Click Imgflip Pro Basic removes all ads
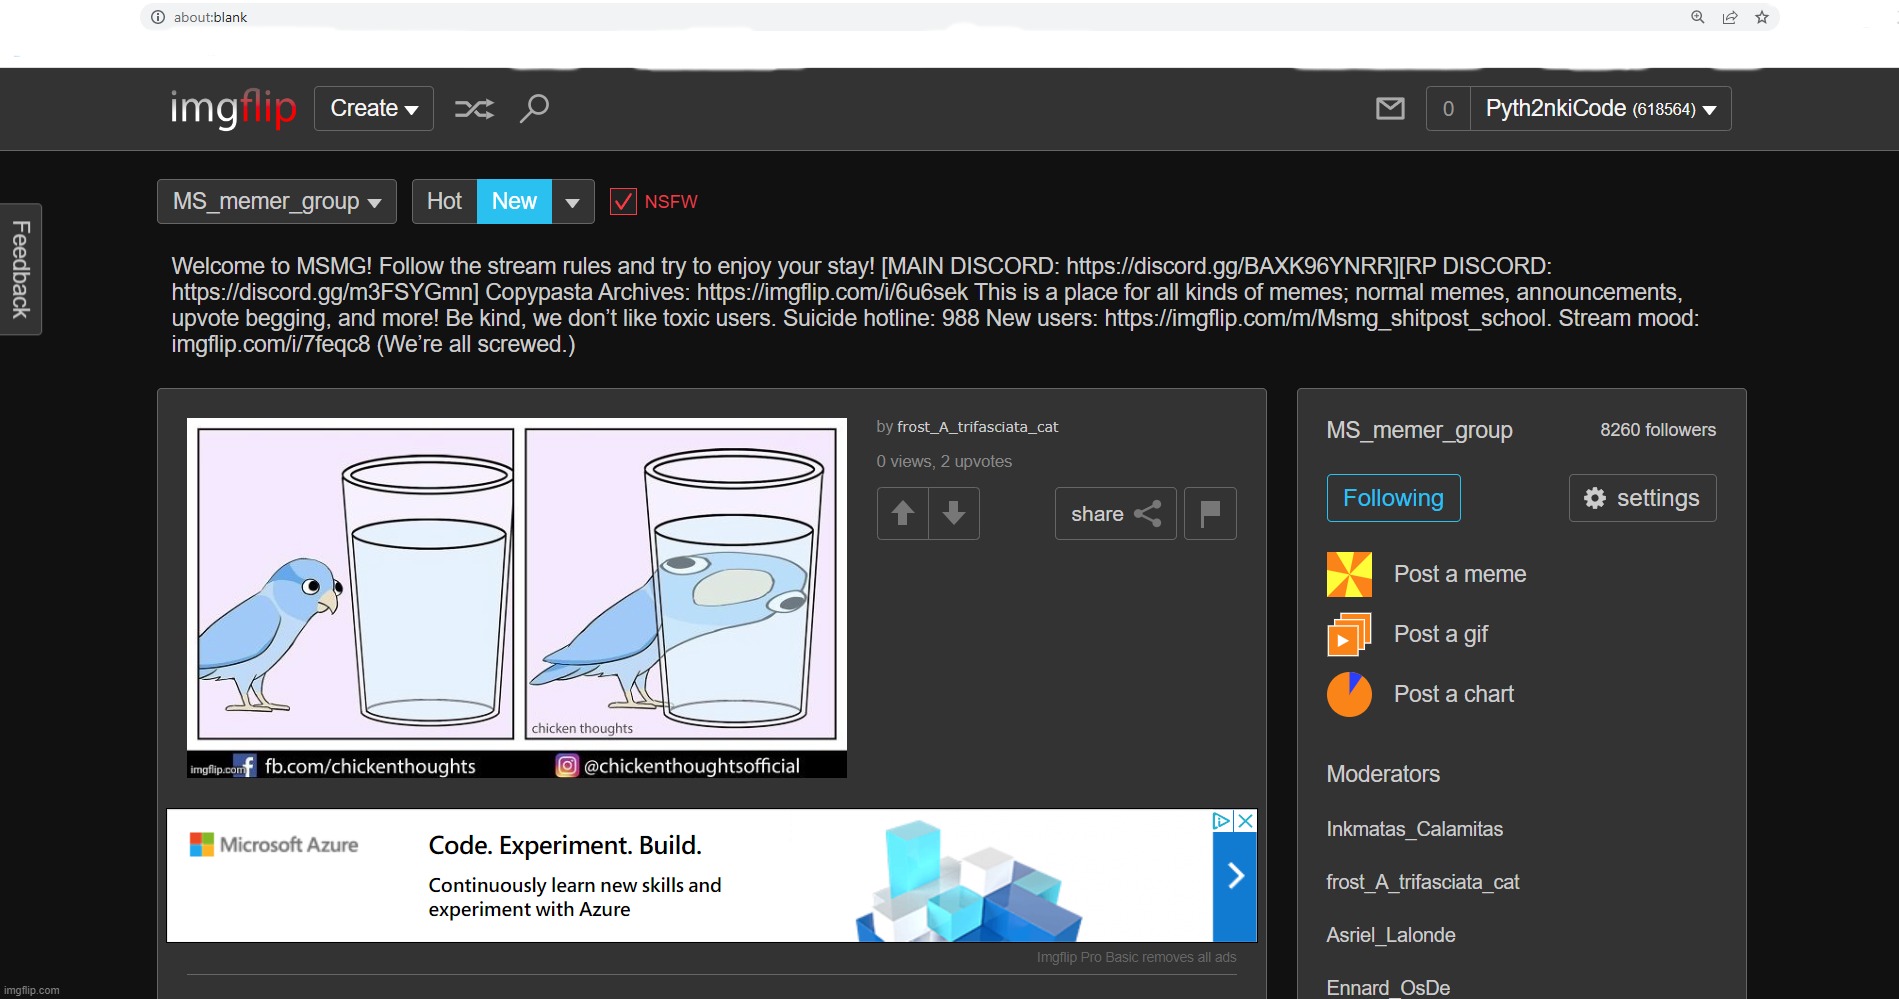This screenshot has width=1899, height=999. [x=1136, y=957]
